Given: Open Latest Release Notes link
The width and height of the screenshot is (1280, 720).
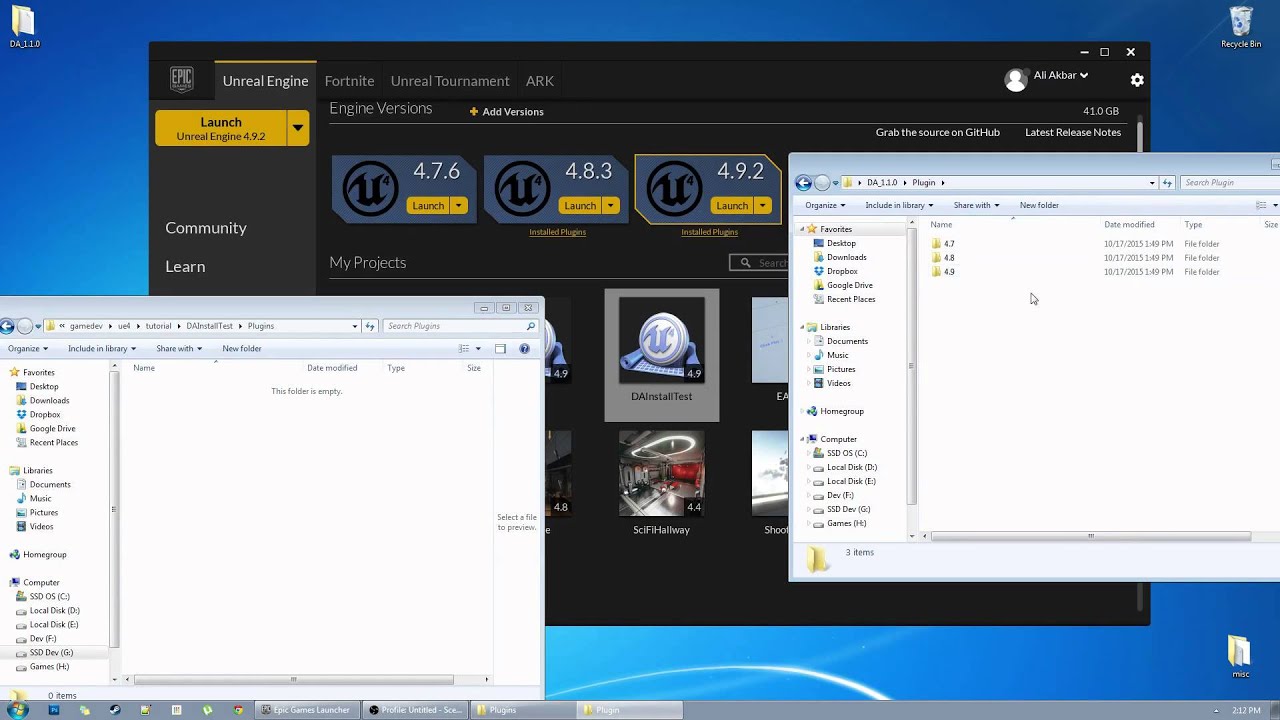Looking at the screenshot, I should click(1073, 133).
